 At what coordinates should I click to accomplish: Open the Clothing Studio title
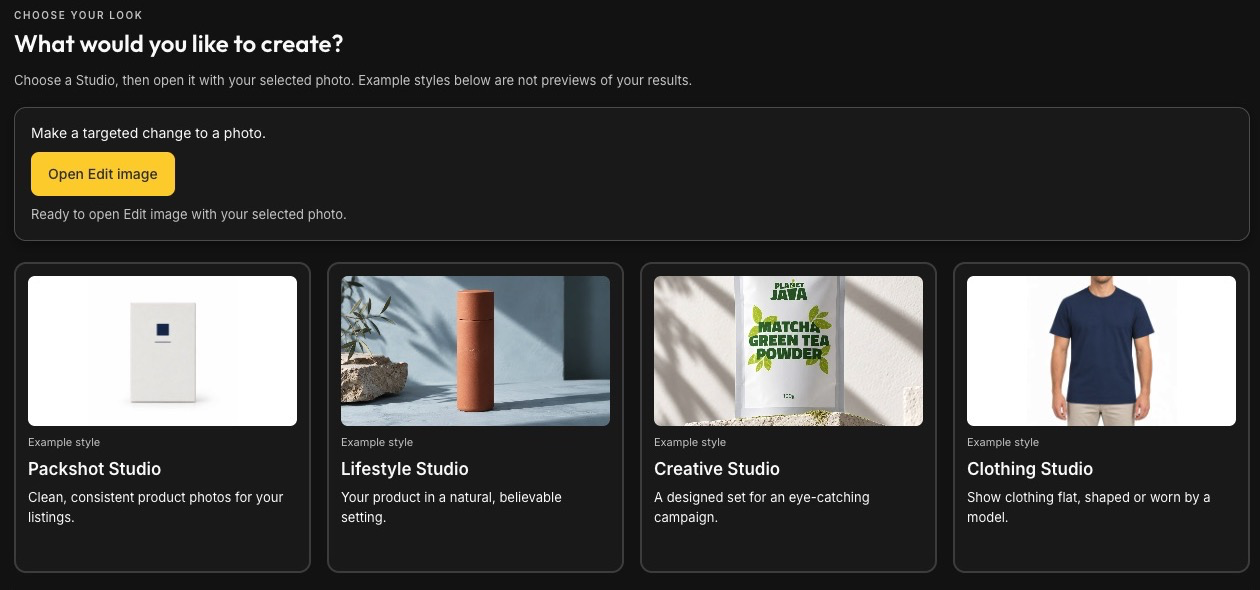1030,469
